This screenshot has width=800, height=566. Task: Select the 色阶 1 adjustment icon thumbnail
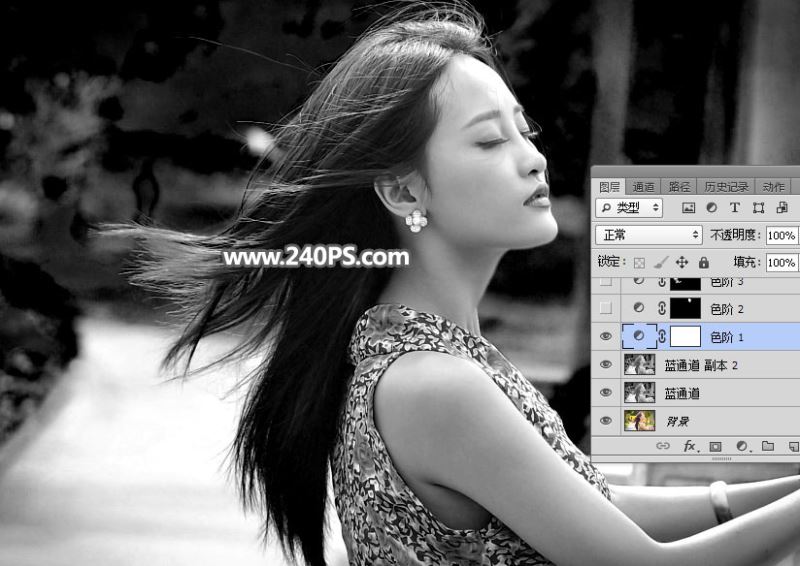[639, 336]
